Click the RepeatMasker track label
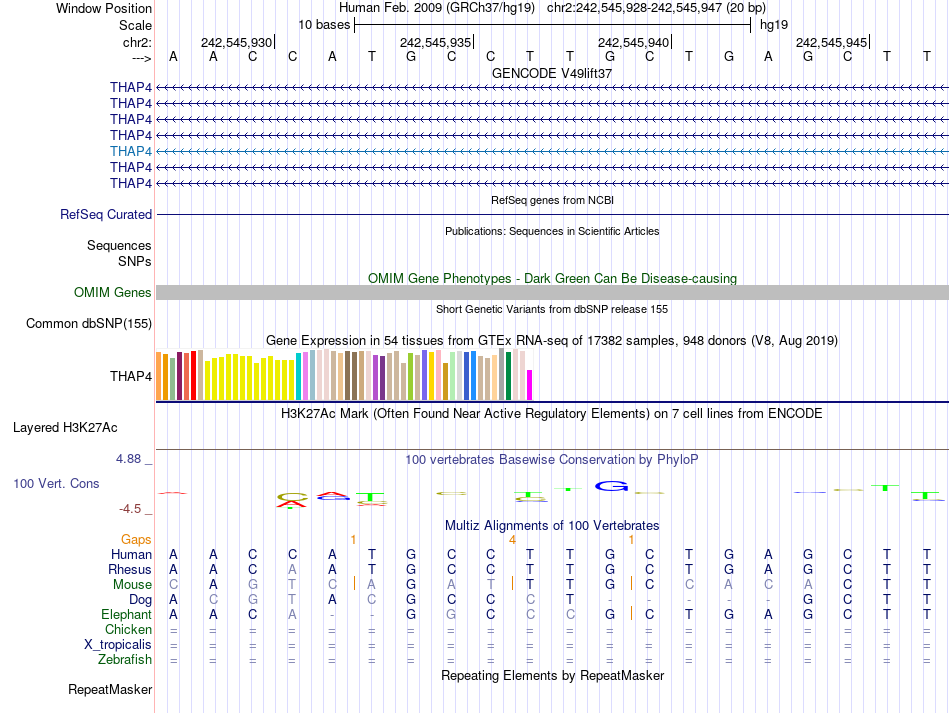Screen dimensions: 950x713 (x=110, y=689)
